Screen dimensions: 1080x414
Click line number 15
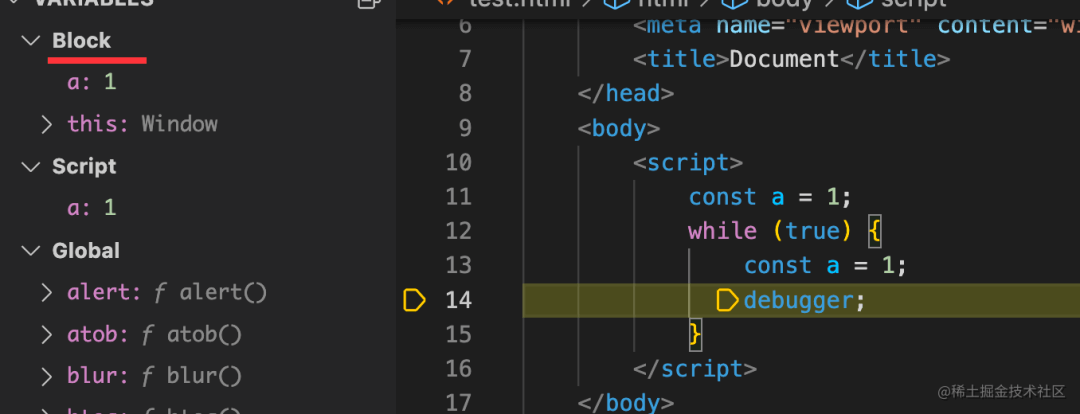coord(458,335)
